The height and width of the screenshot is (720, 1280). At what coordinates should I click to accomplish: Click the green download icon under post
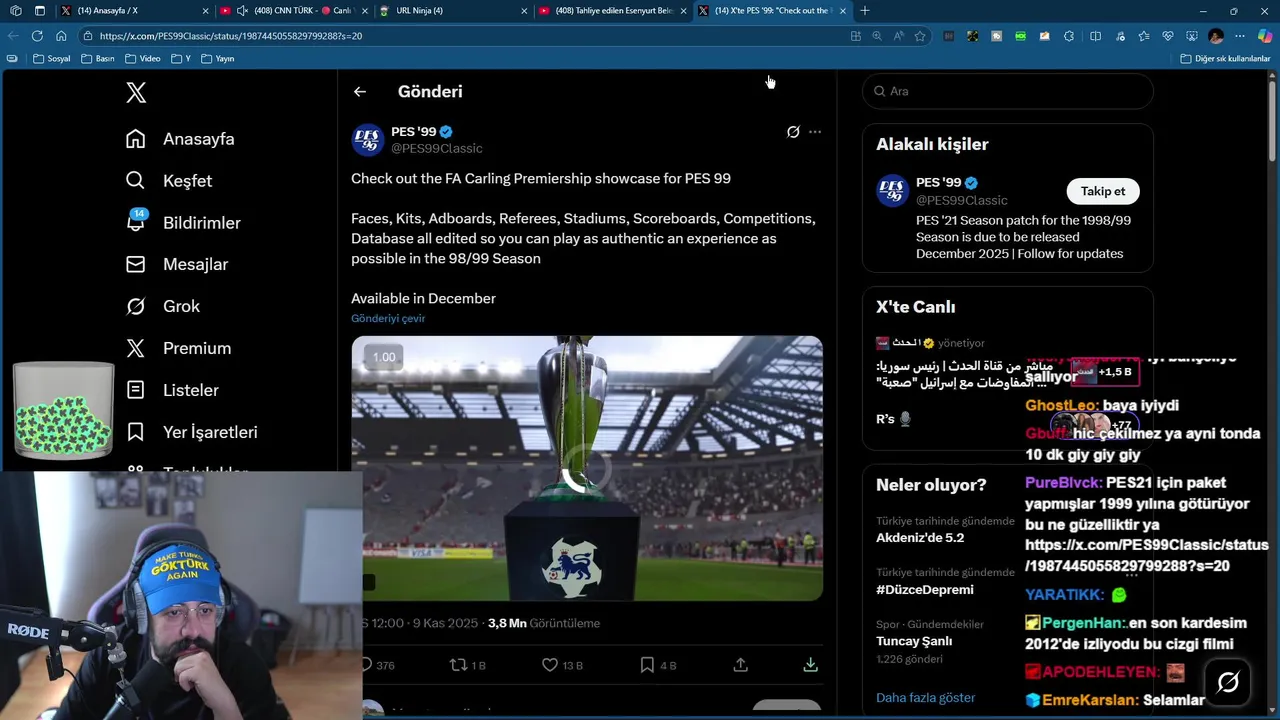pos(810,665)
